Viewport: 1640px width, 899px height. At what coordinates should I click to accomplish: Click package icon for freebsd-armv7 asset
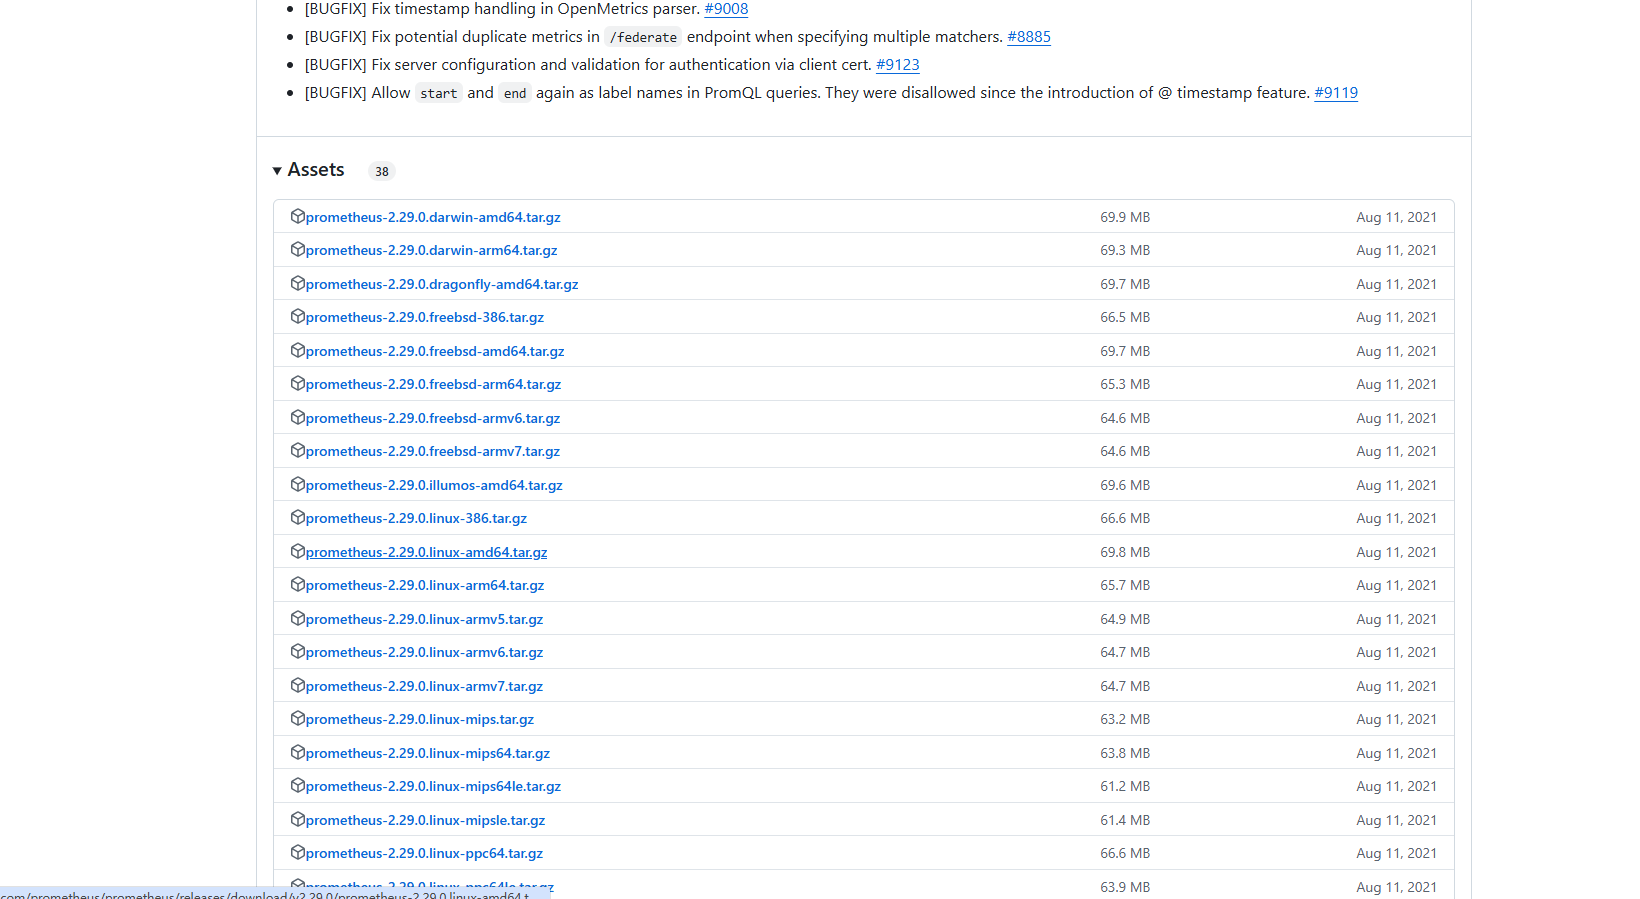(x=297, y=450)
